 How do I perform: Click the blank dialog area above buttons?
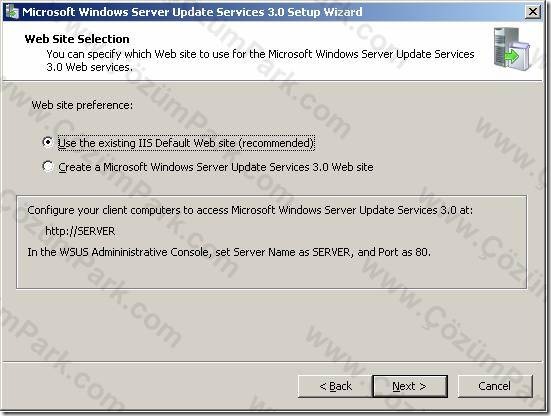pyautogui.click(x=271, y=325)
